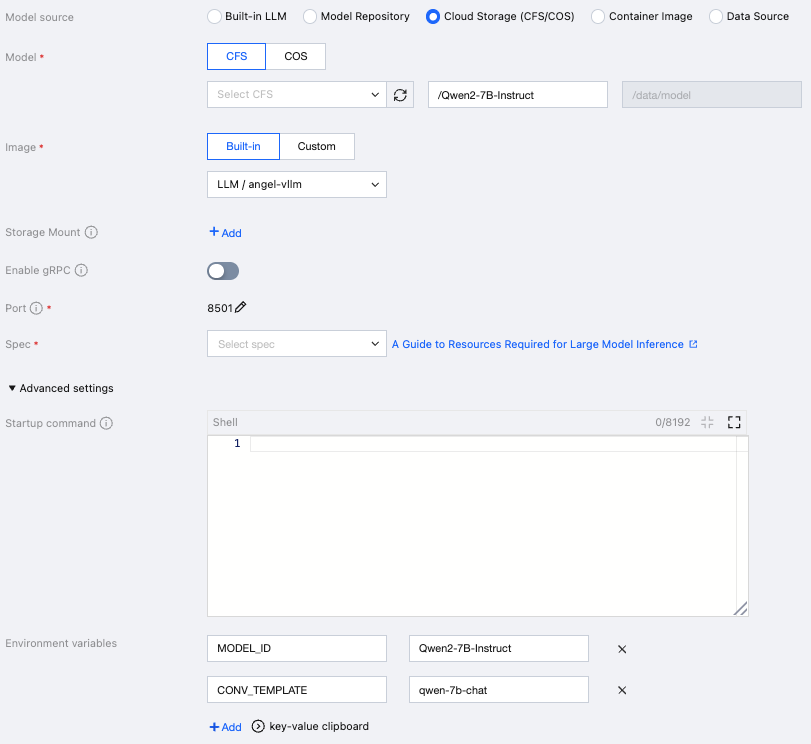The height and width of the screenshot is (744, 811).
Task: Grab the resize handle of the Shell editor
Action: pos(741,608)
